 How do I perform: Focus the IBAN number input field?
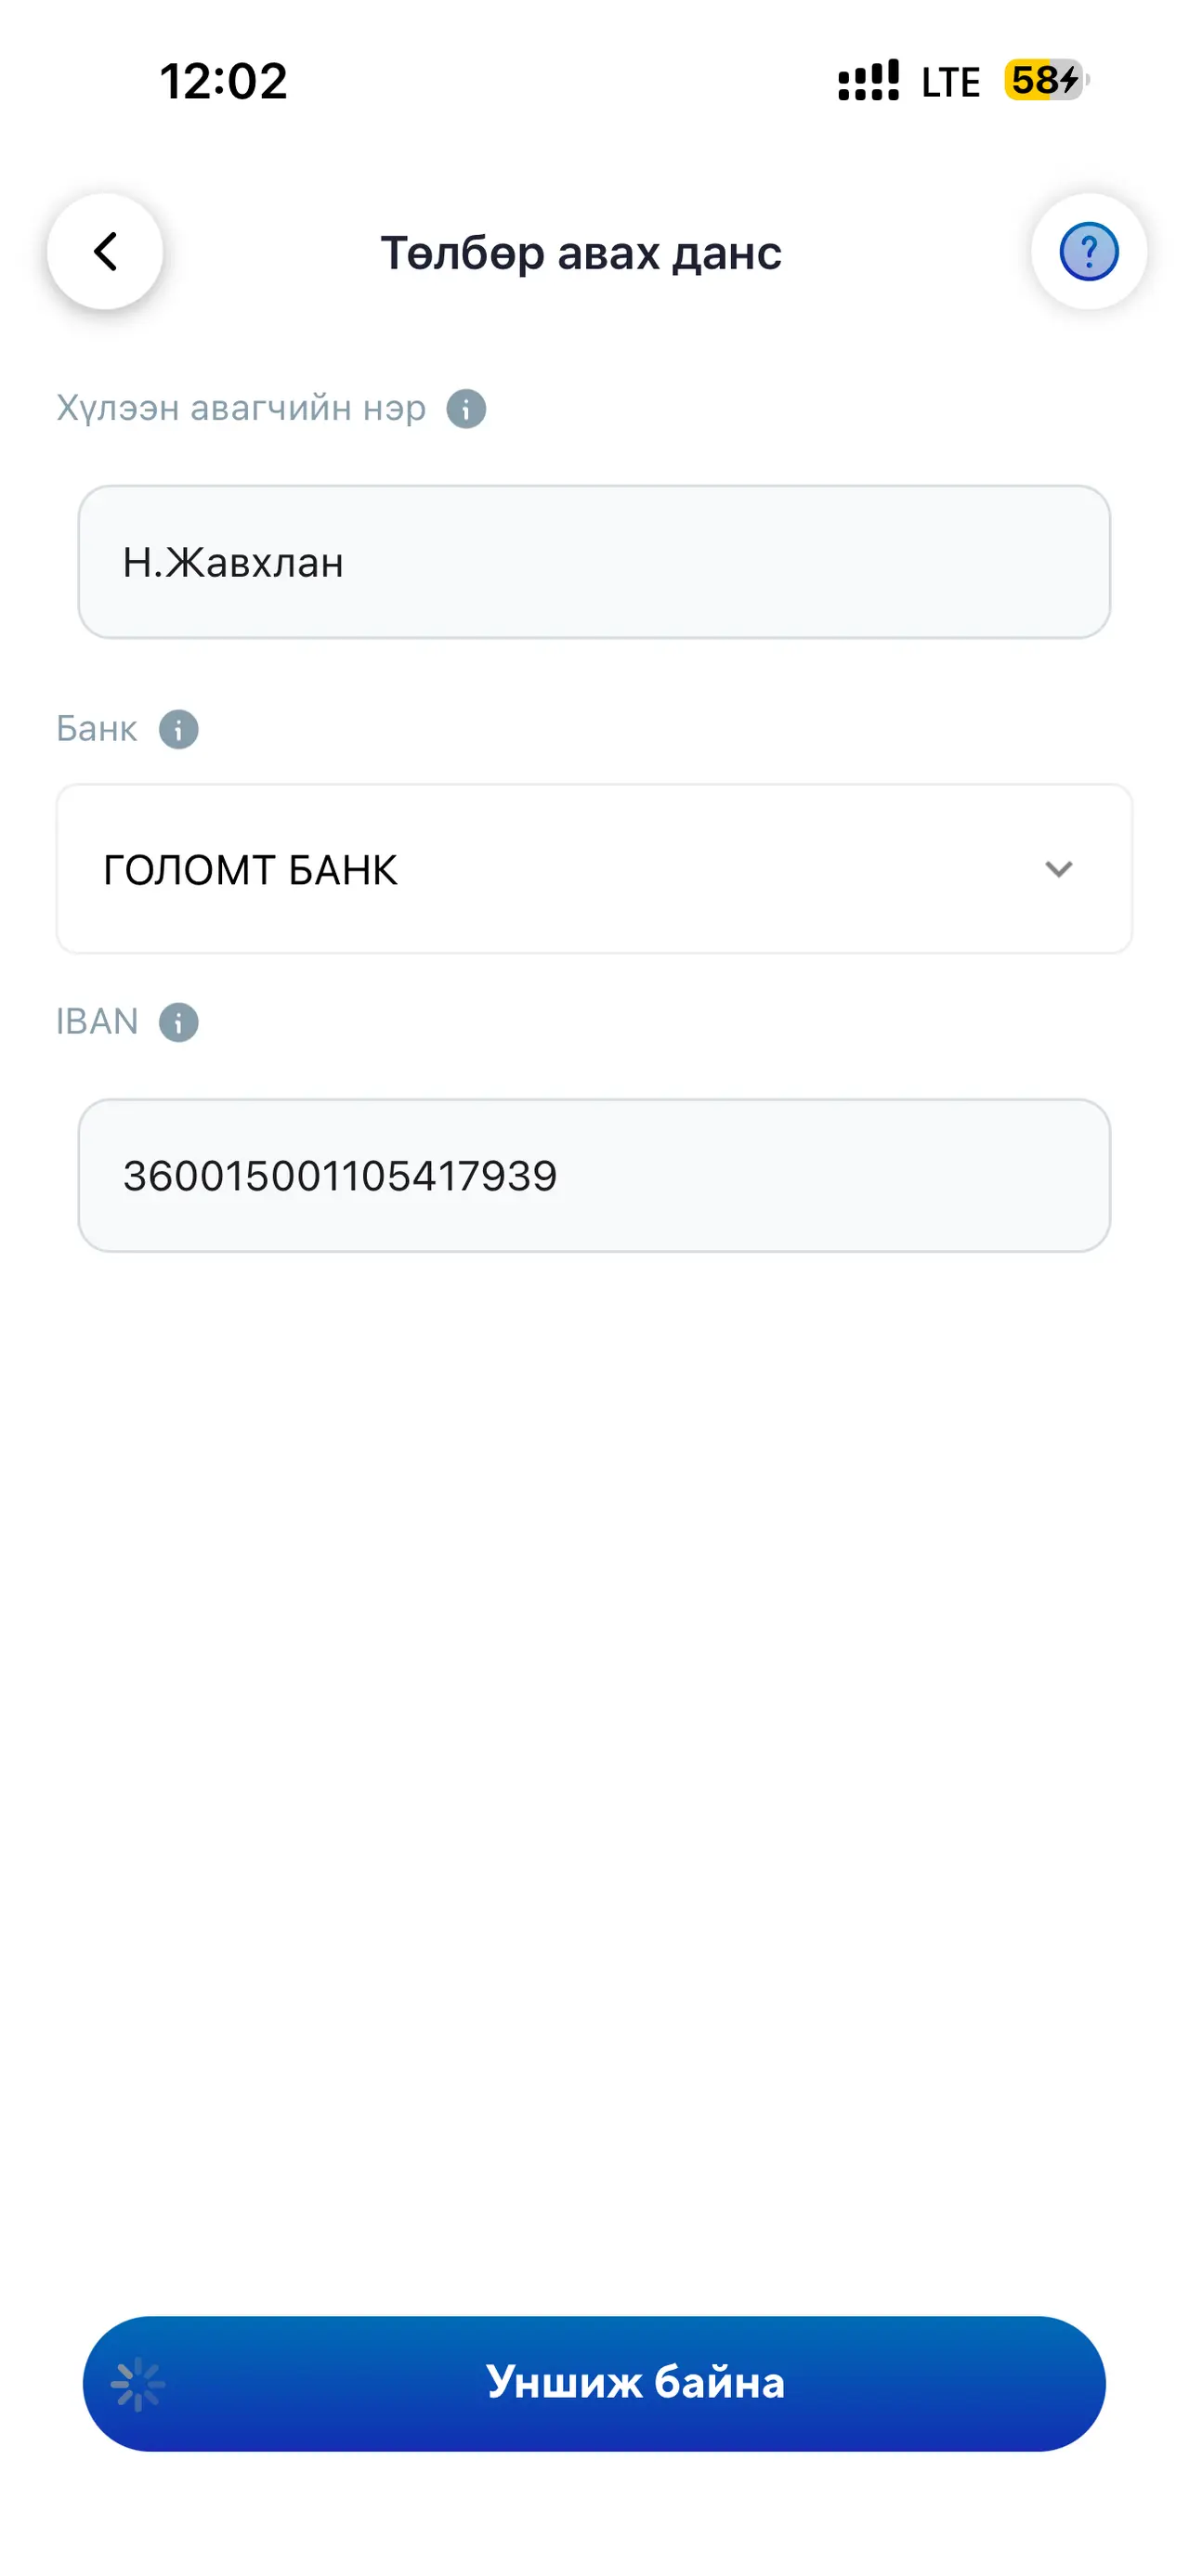tap(594, 1175)
